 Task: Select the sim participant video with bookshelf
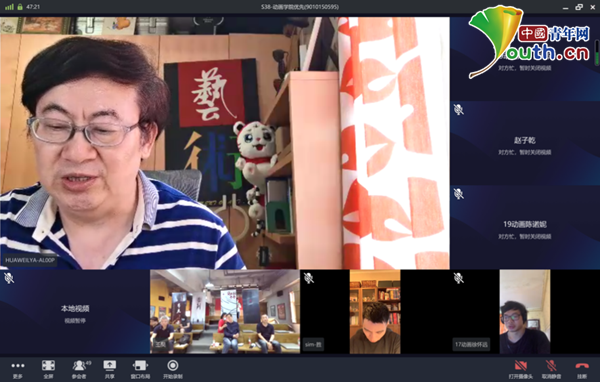coord(375,312)
